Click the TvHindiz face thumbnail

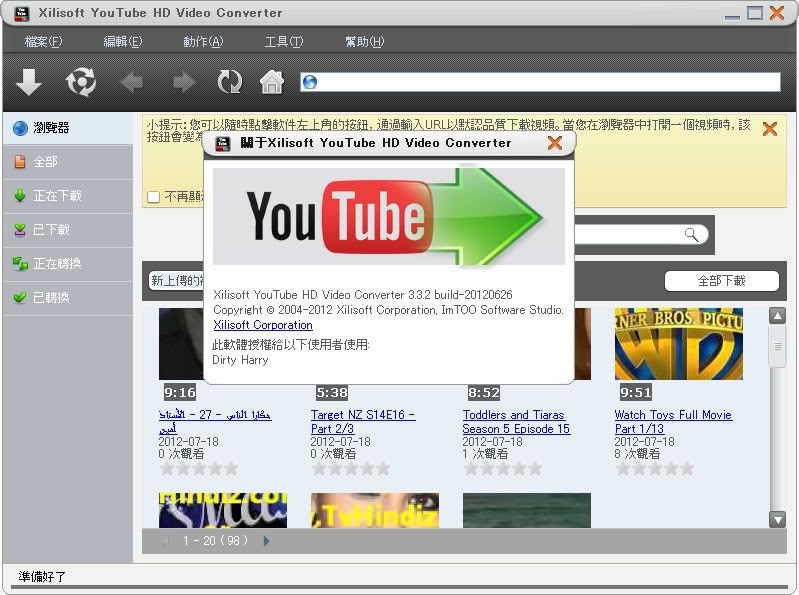point(375,510)
